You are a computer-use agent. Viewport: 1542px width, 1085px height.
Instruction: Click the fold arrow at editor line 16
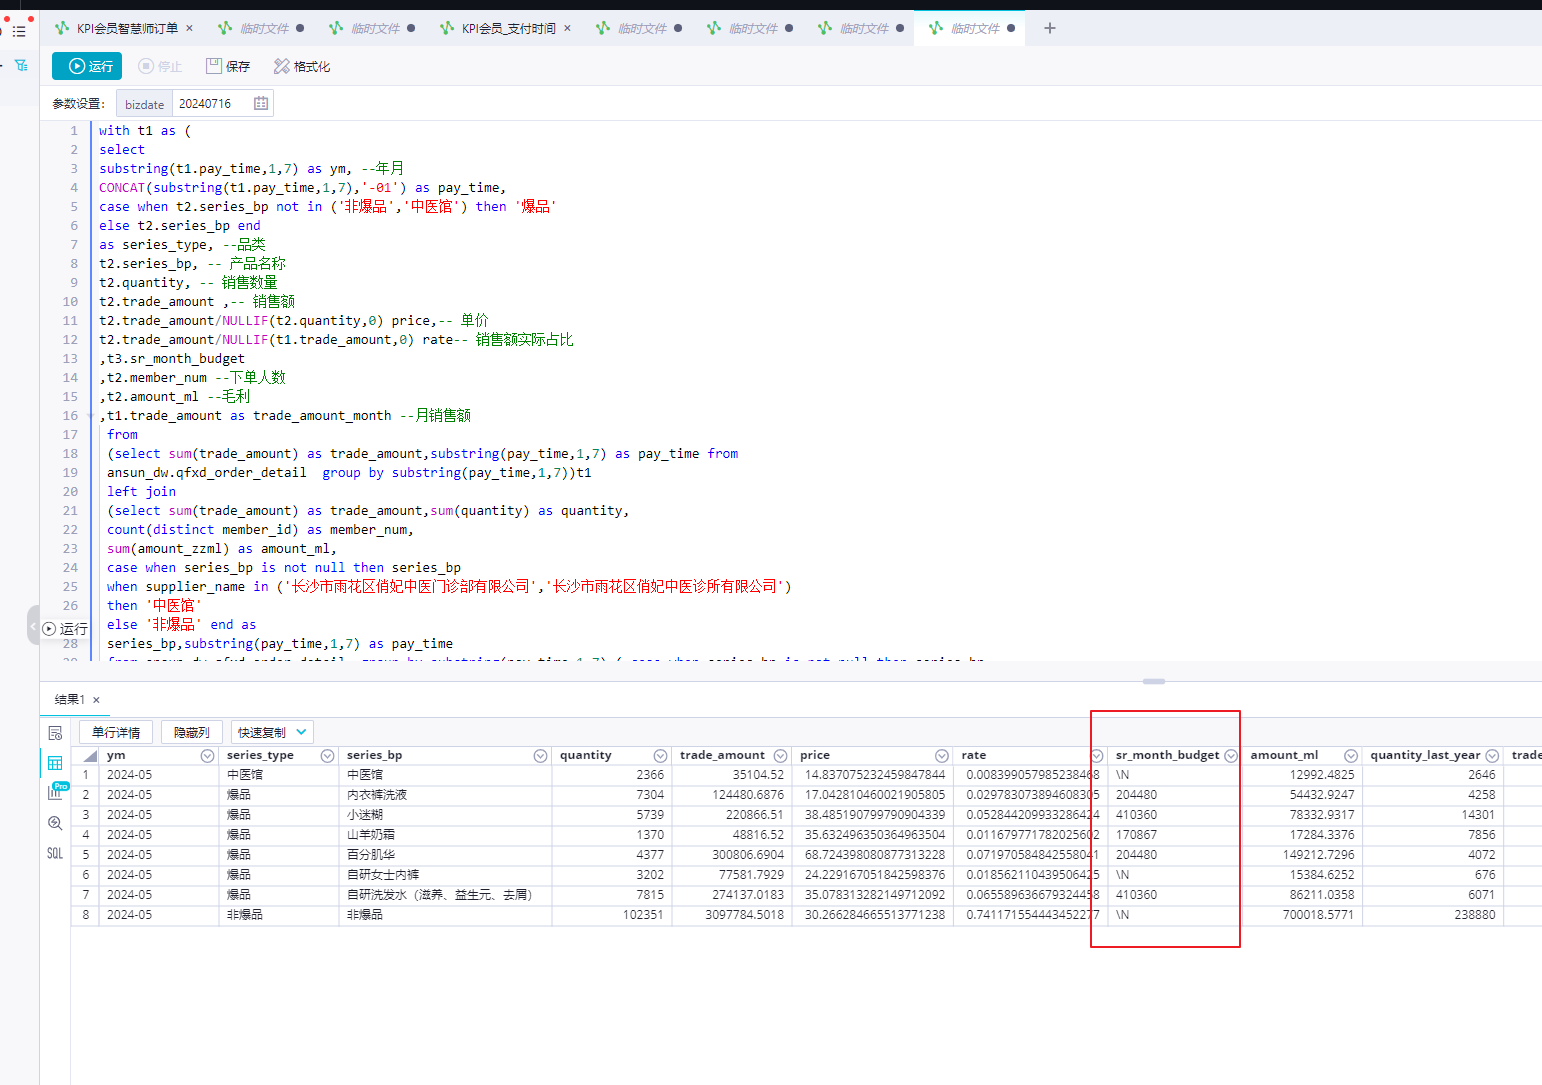pos(90,416)
